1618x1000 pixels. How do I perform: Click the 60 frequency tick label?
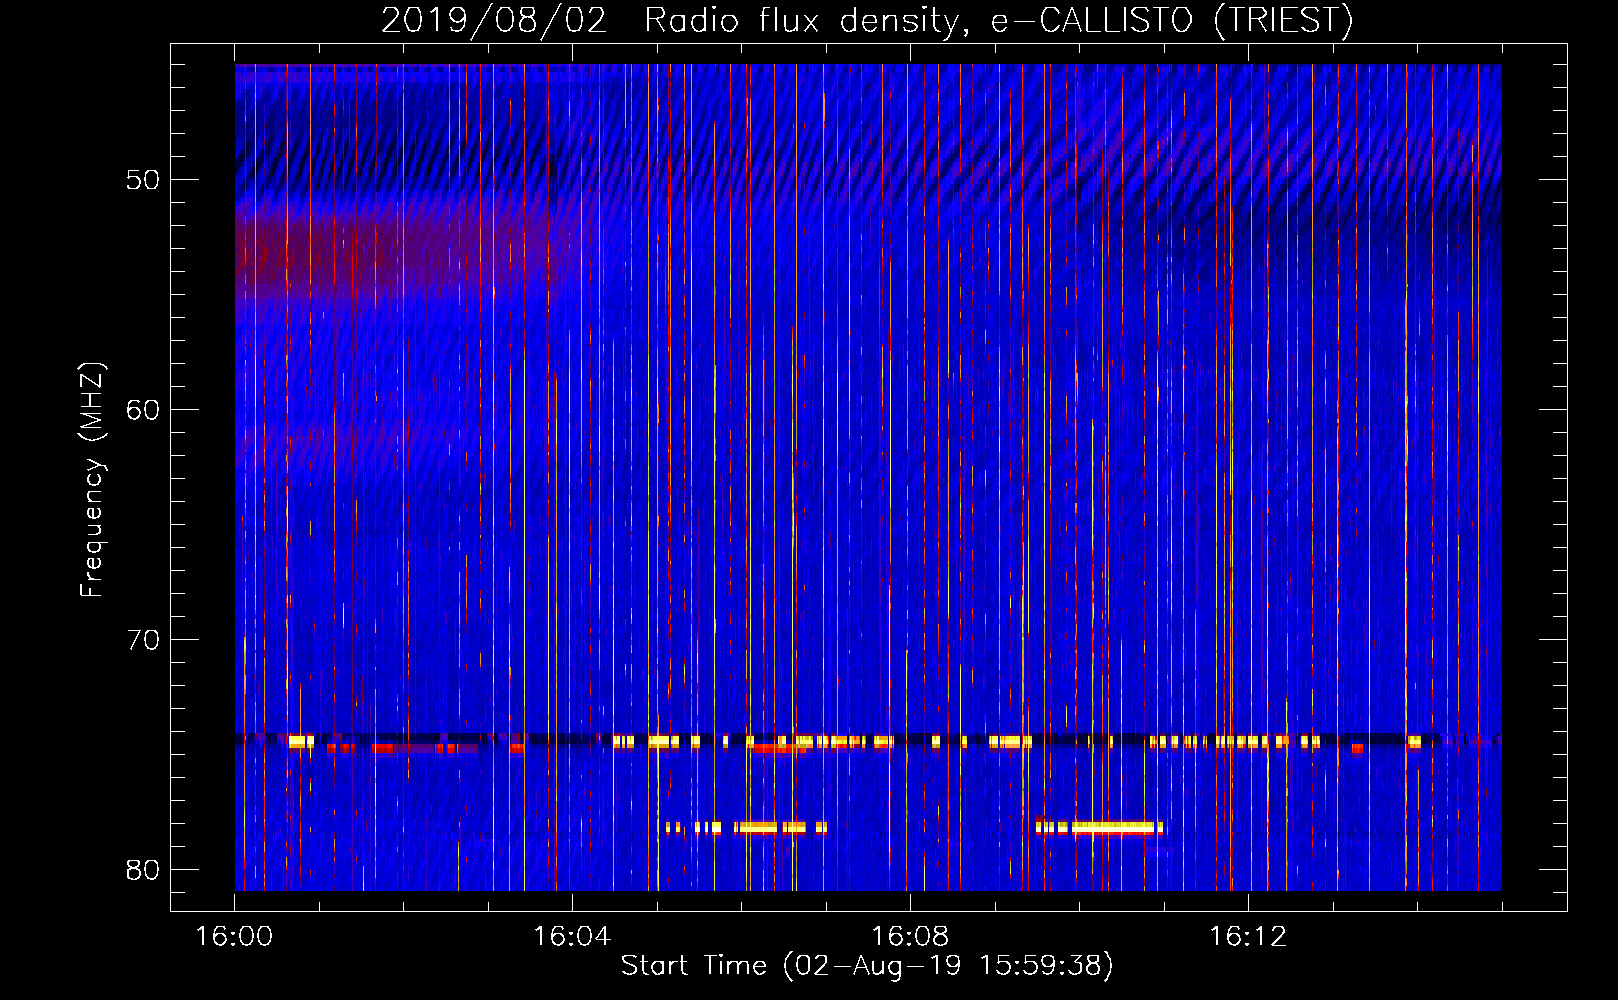pos(143,410)
